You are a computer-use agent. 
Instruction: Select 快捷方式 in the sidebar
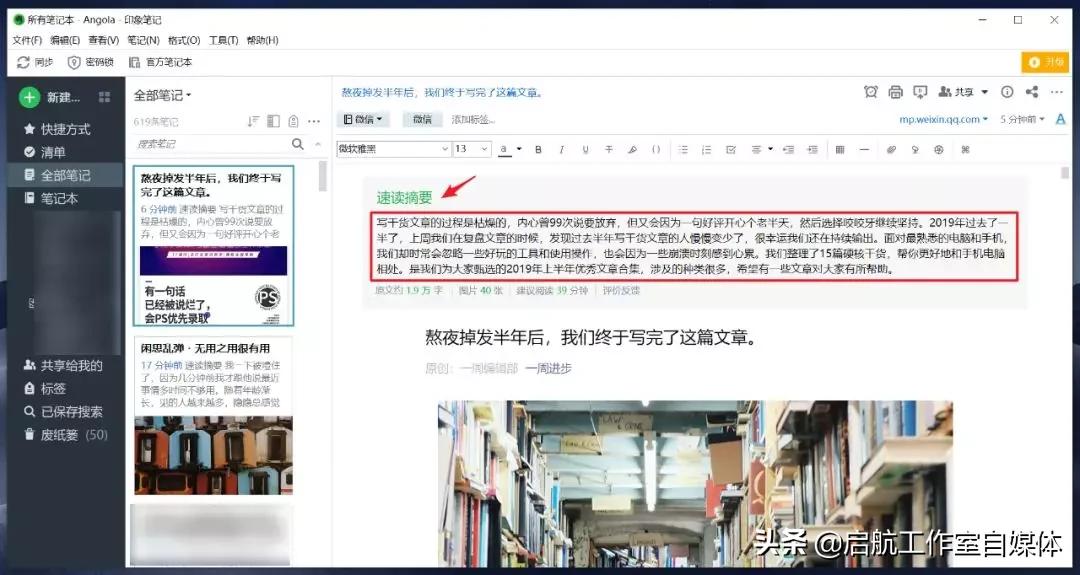65,129
